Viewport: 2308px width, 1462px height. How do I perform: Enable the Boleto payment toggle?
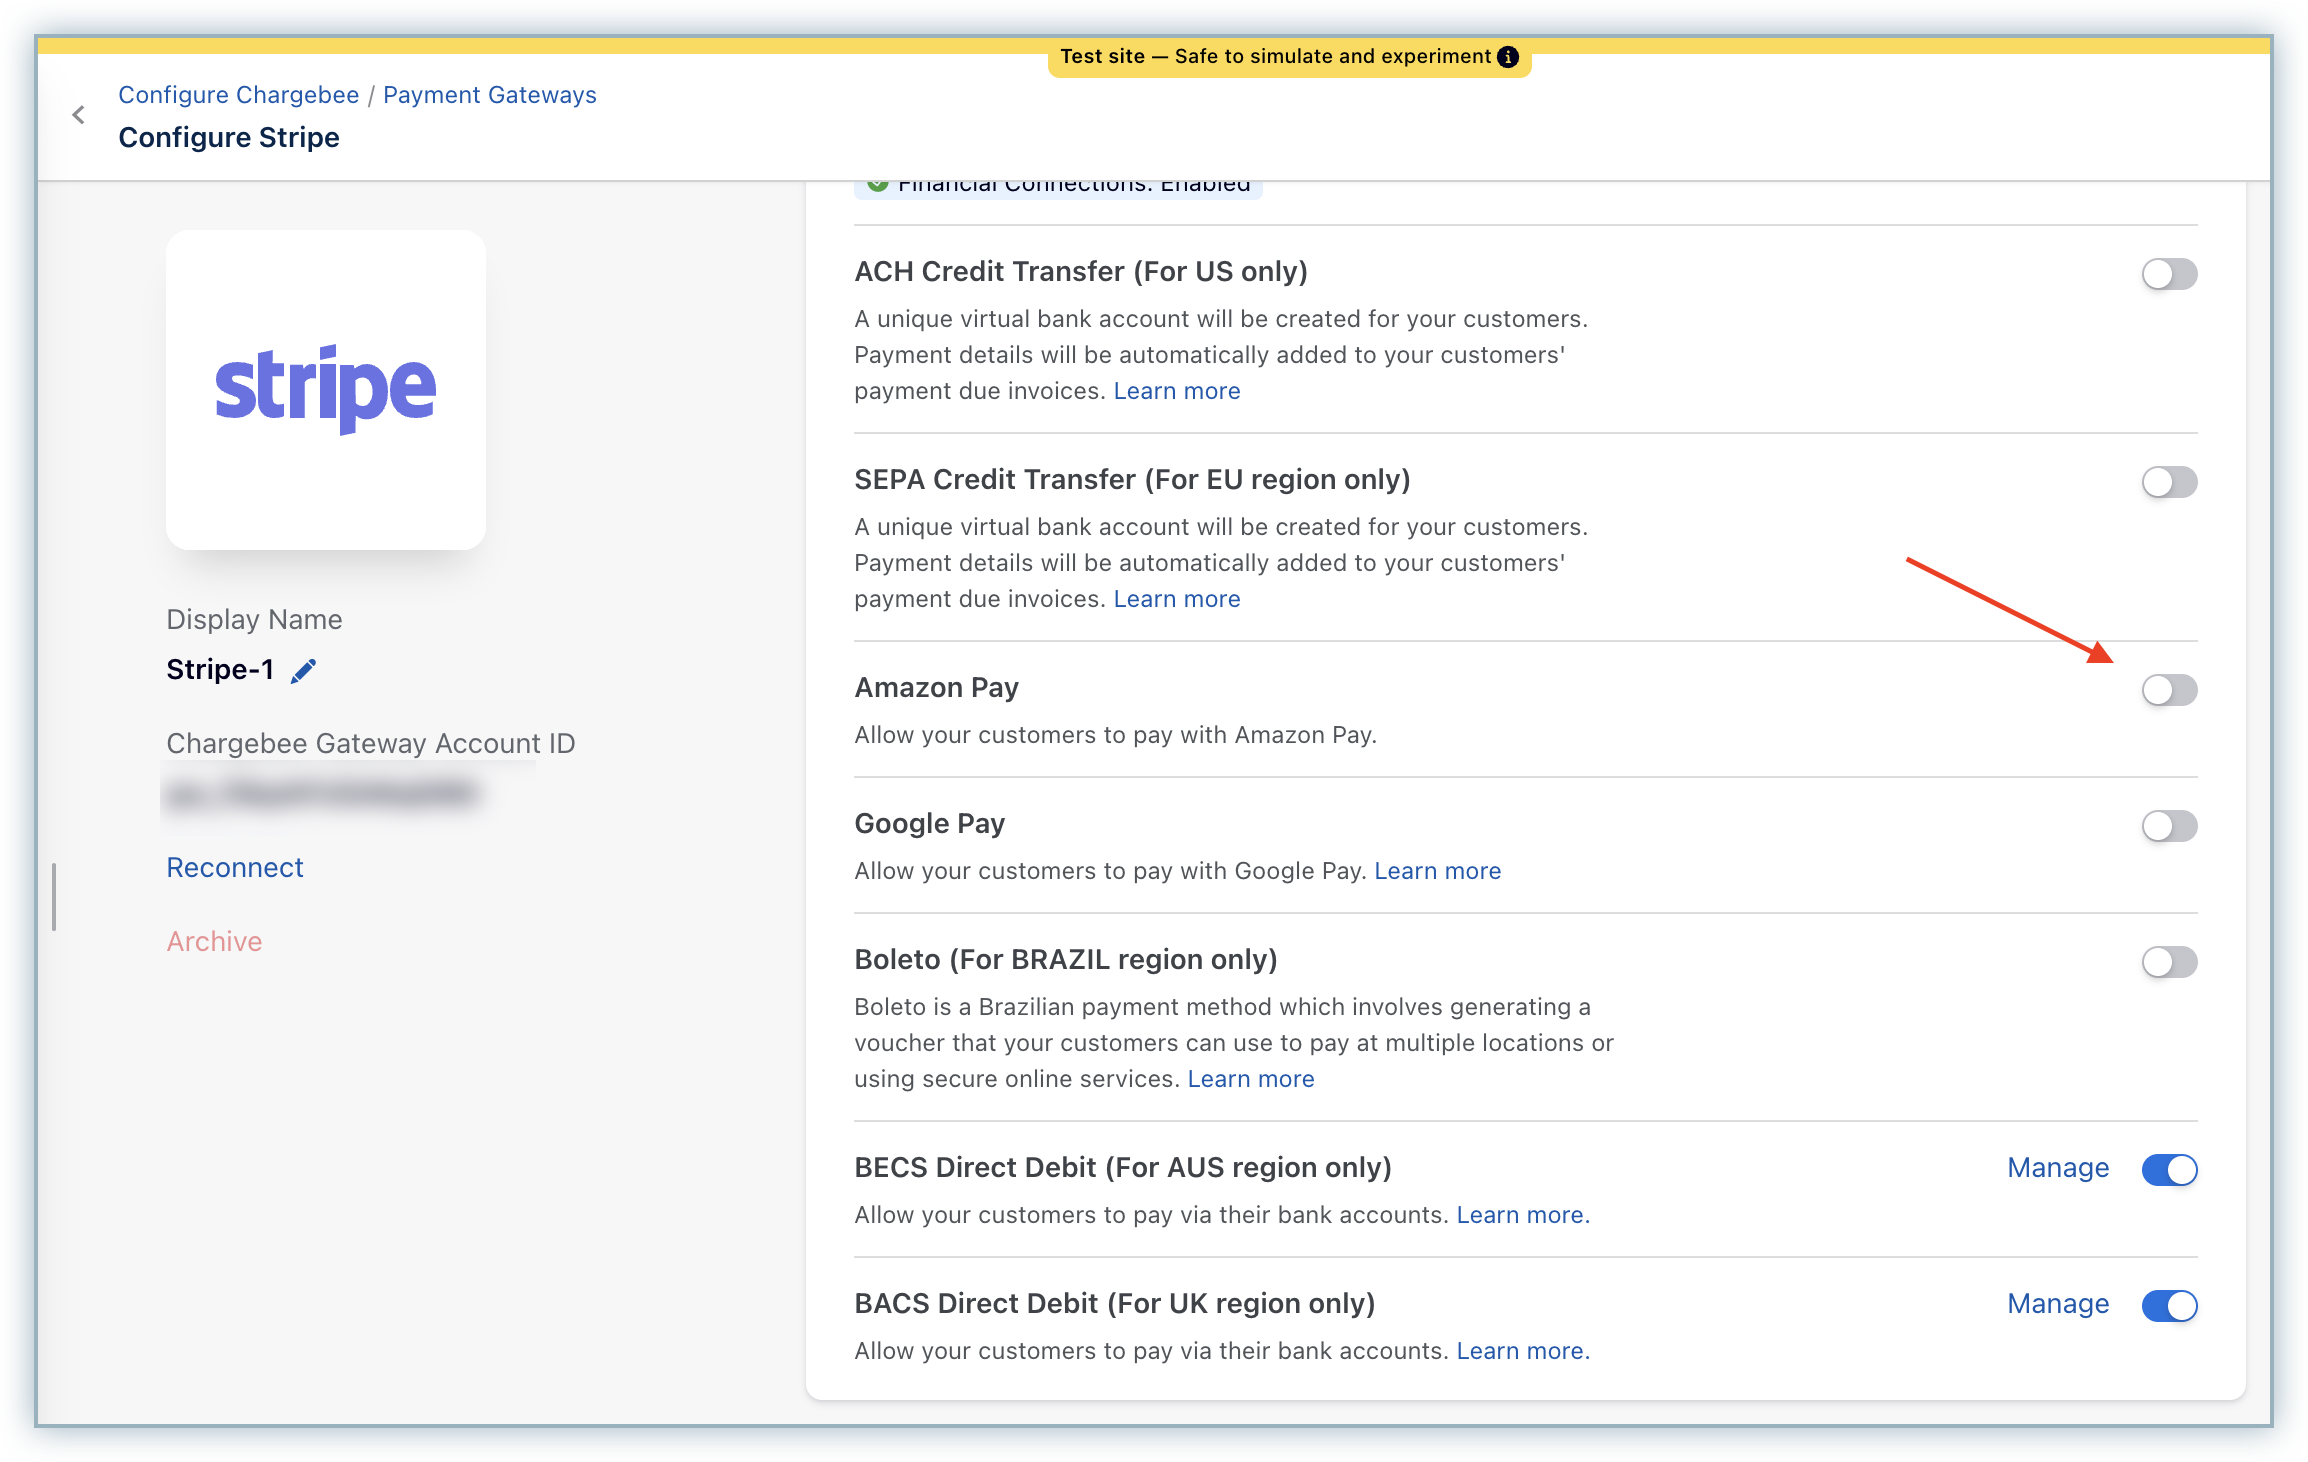(2168, 962)
